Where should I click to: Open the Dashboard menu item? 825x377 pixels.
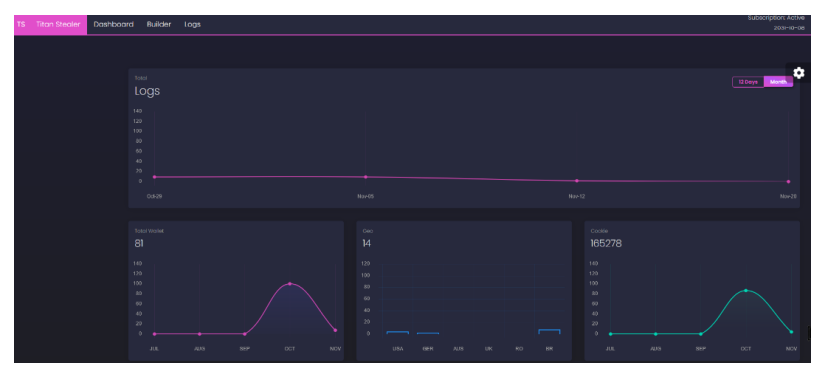pos(114,24)
